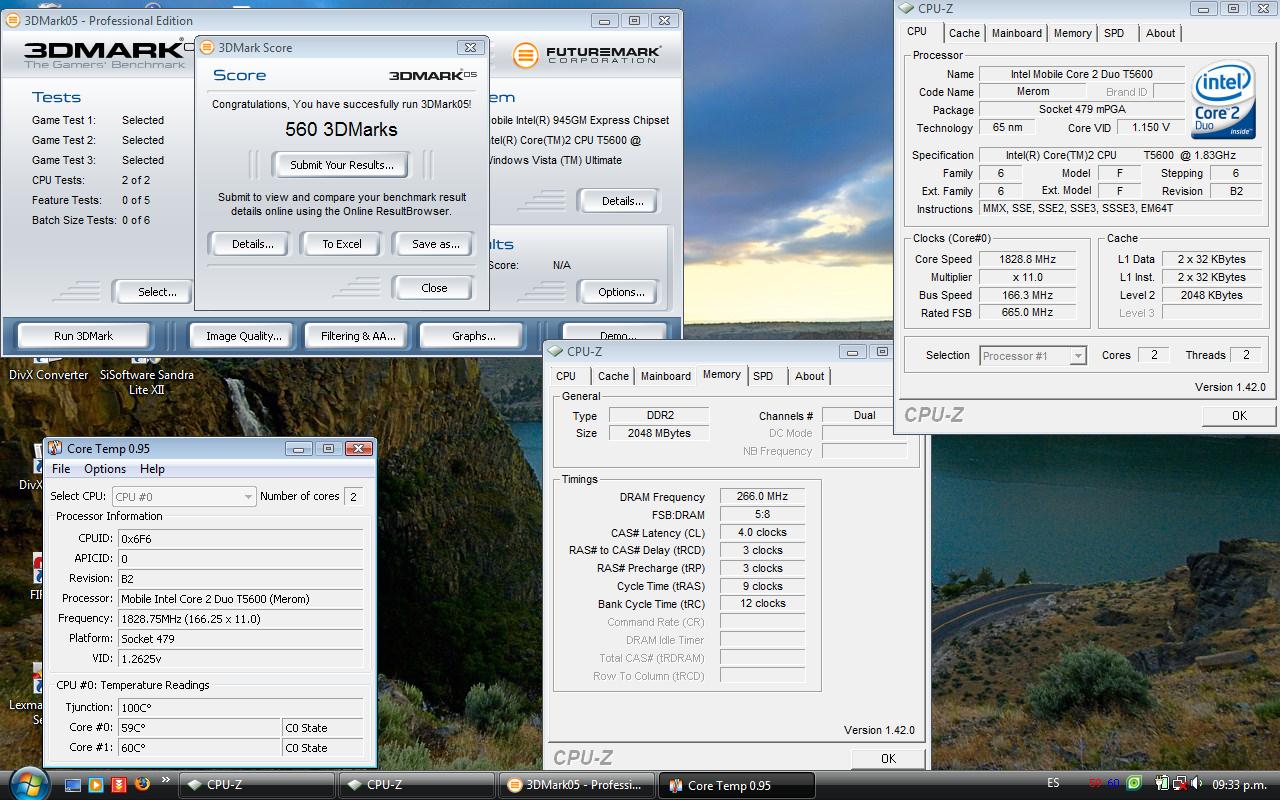The image size is (1280, 800).
Task: Switch to Core Temp 0.95 taskbar button
Action: coord(736,785)
